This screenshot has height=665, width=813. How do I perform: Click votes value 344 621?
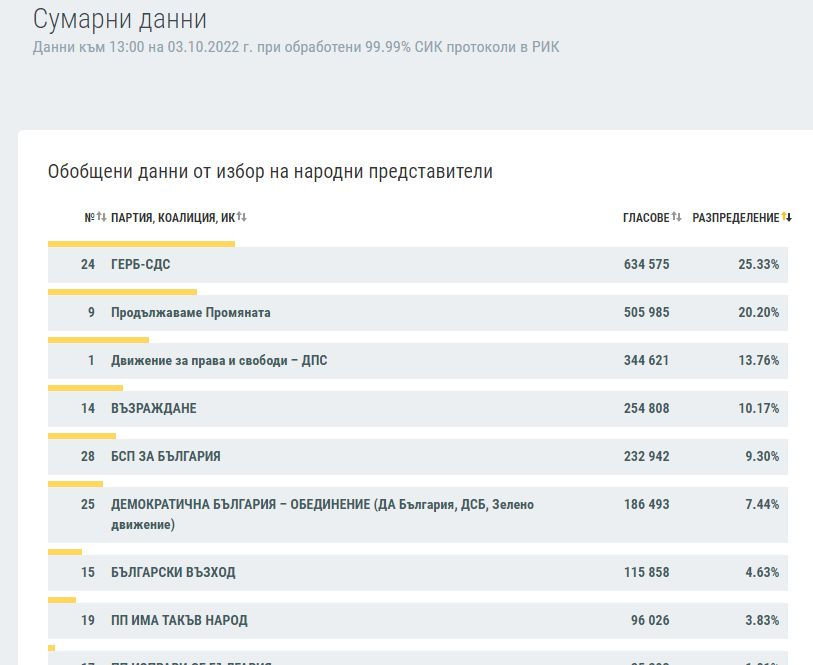pyautogui.click(x=647, y=360)
